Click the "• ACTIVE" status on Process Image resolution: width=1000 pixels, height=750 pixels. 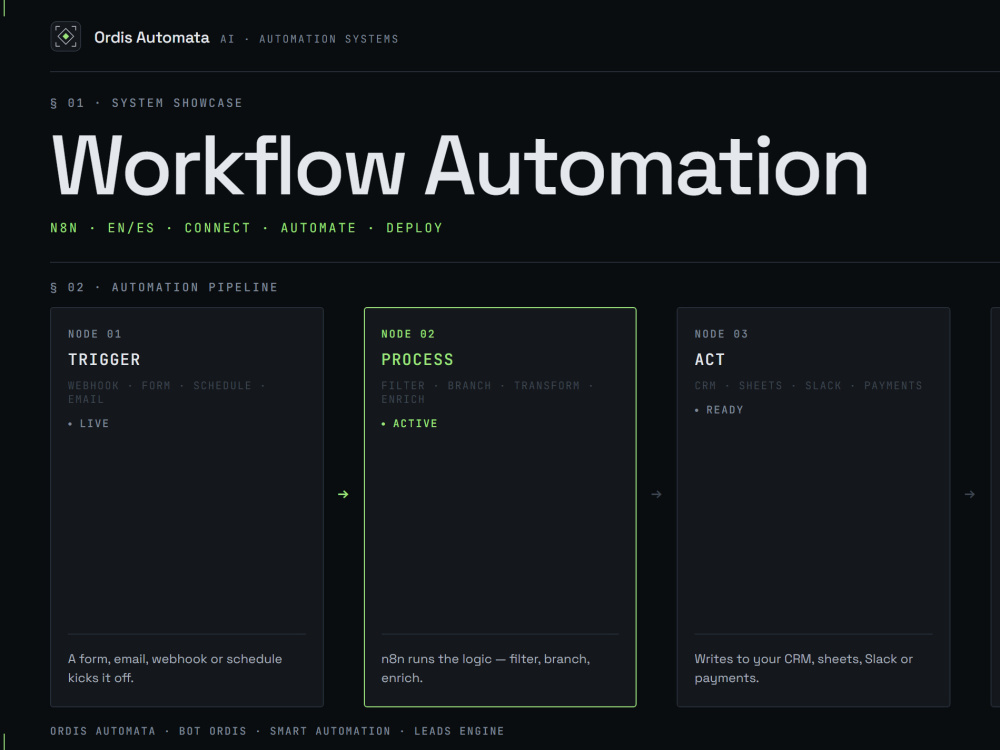409,423
